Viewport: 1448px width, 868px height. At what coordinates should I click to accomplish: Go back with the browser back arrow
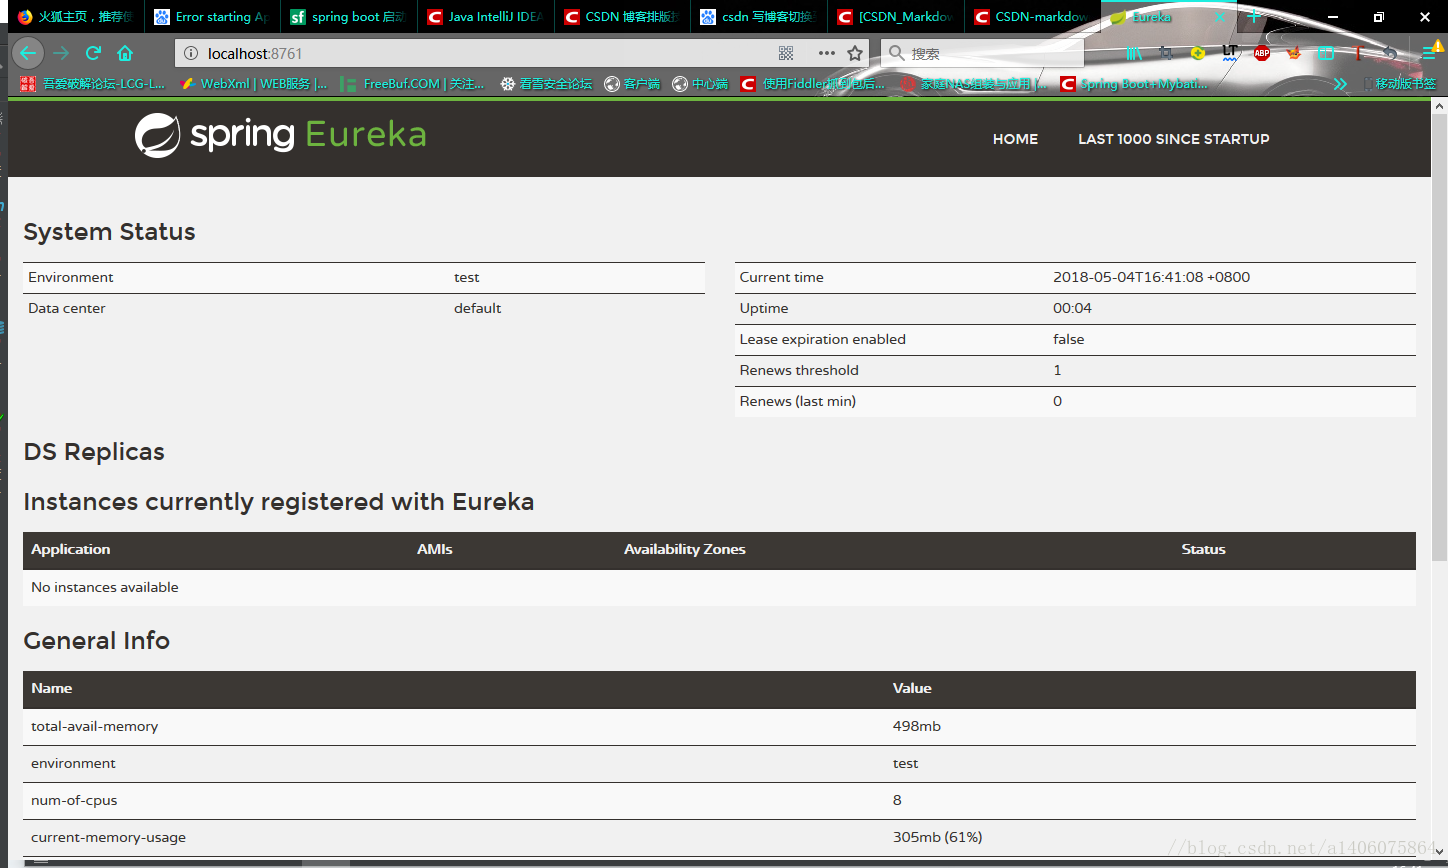(28, 53)
